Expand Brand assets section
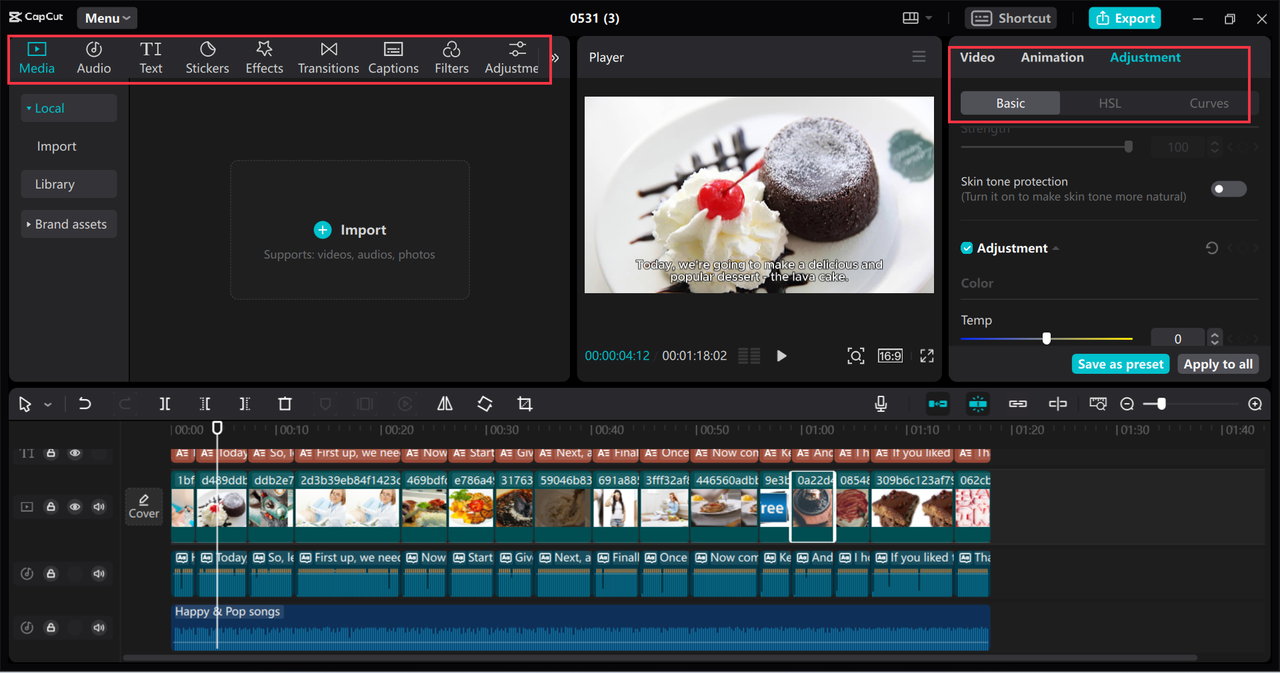The height and width of the screenshot is (673, 1280). 69,224
